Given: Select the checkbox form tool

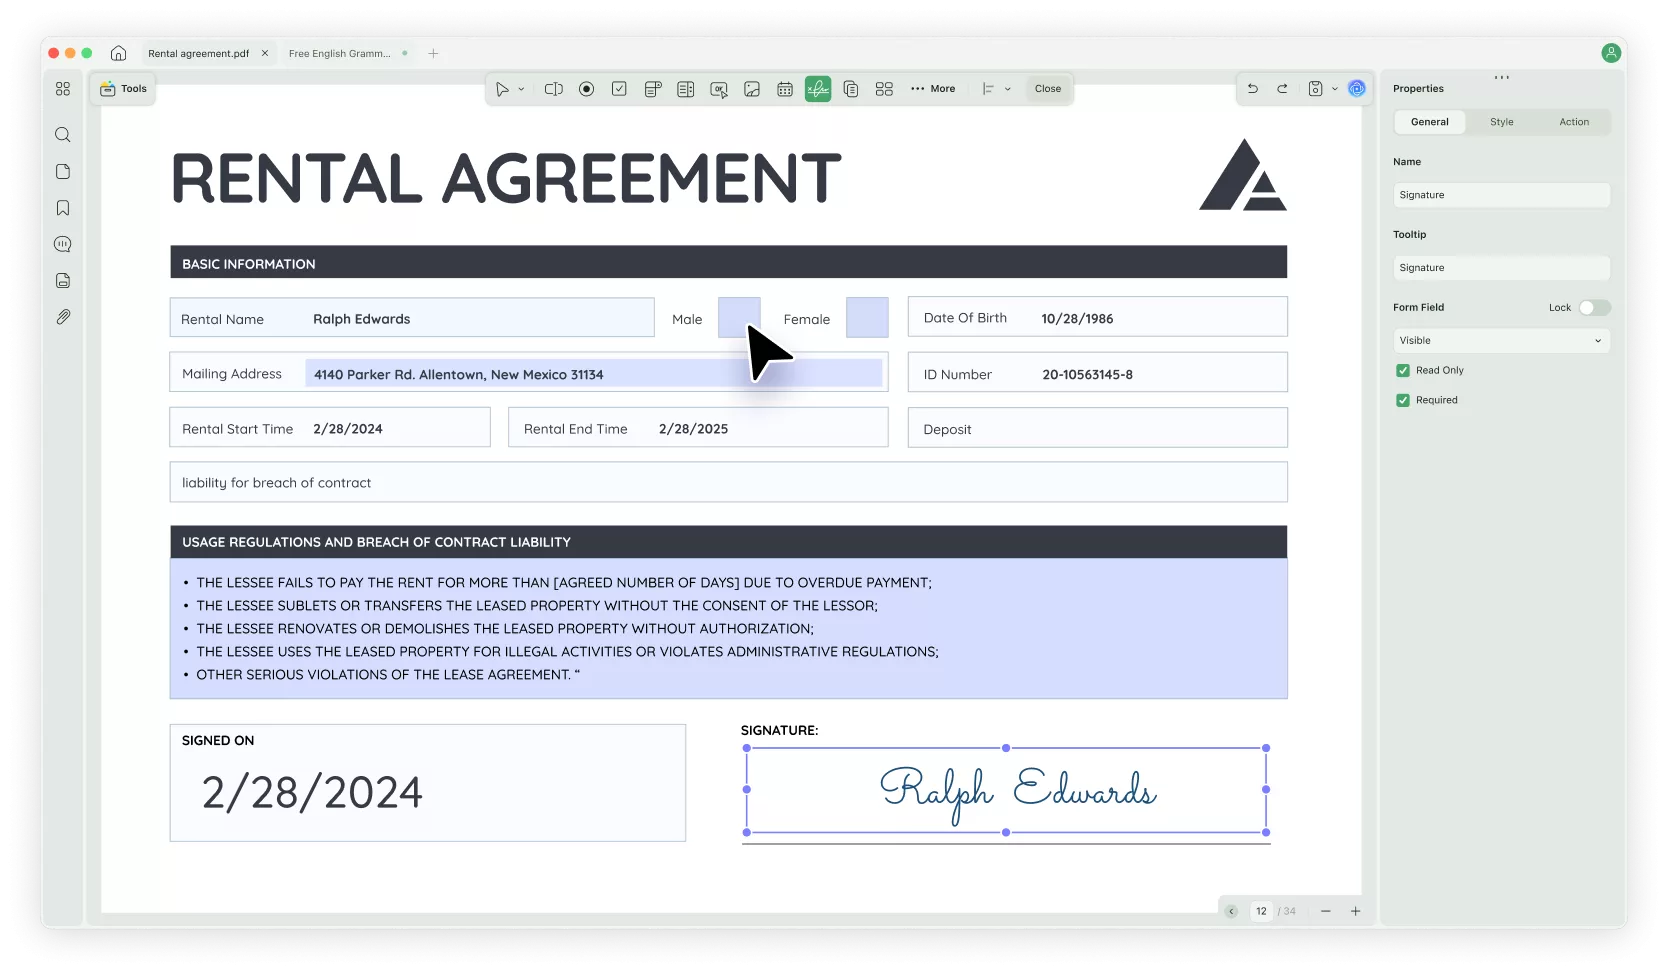Looking at the screenshot, I should click(619, 88).
